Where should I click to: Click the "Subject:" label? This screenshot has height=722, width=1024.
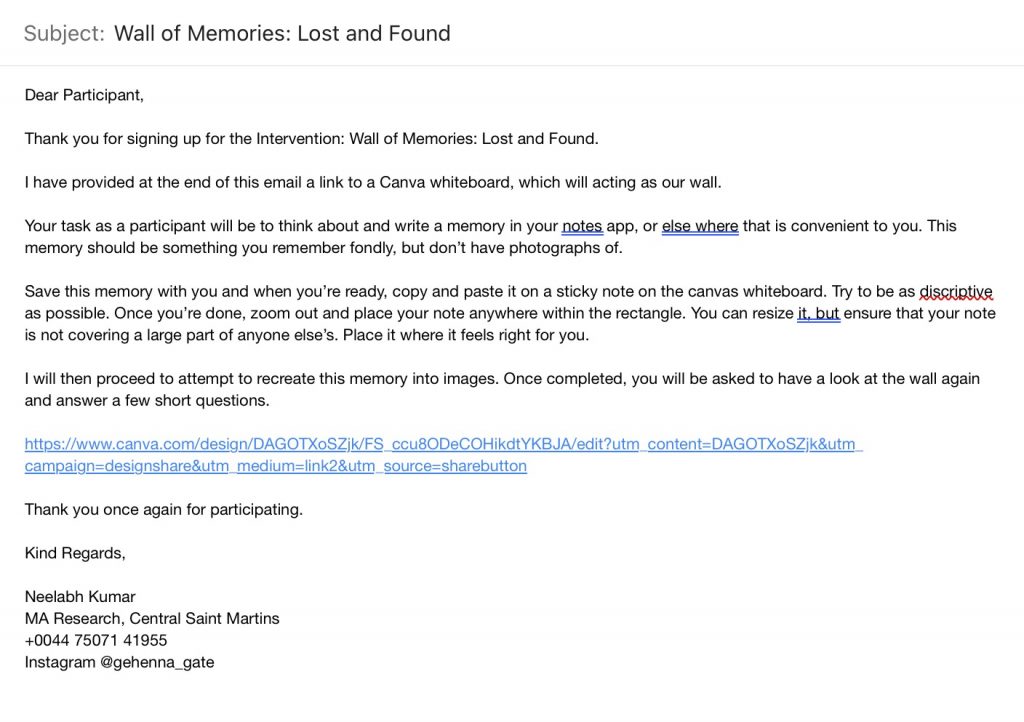click(64, 33)
